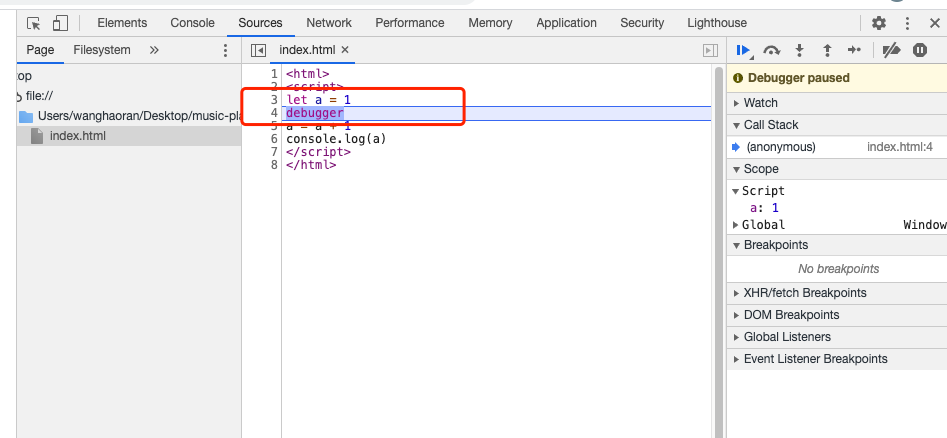Collapse the Breakpoints section
947x438 pixels.
coord(837,245)
